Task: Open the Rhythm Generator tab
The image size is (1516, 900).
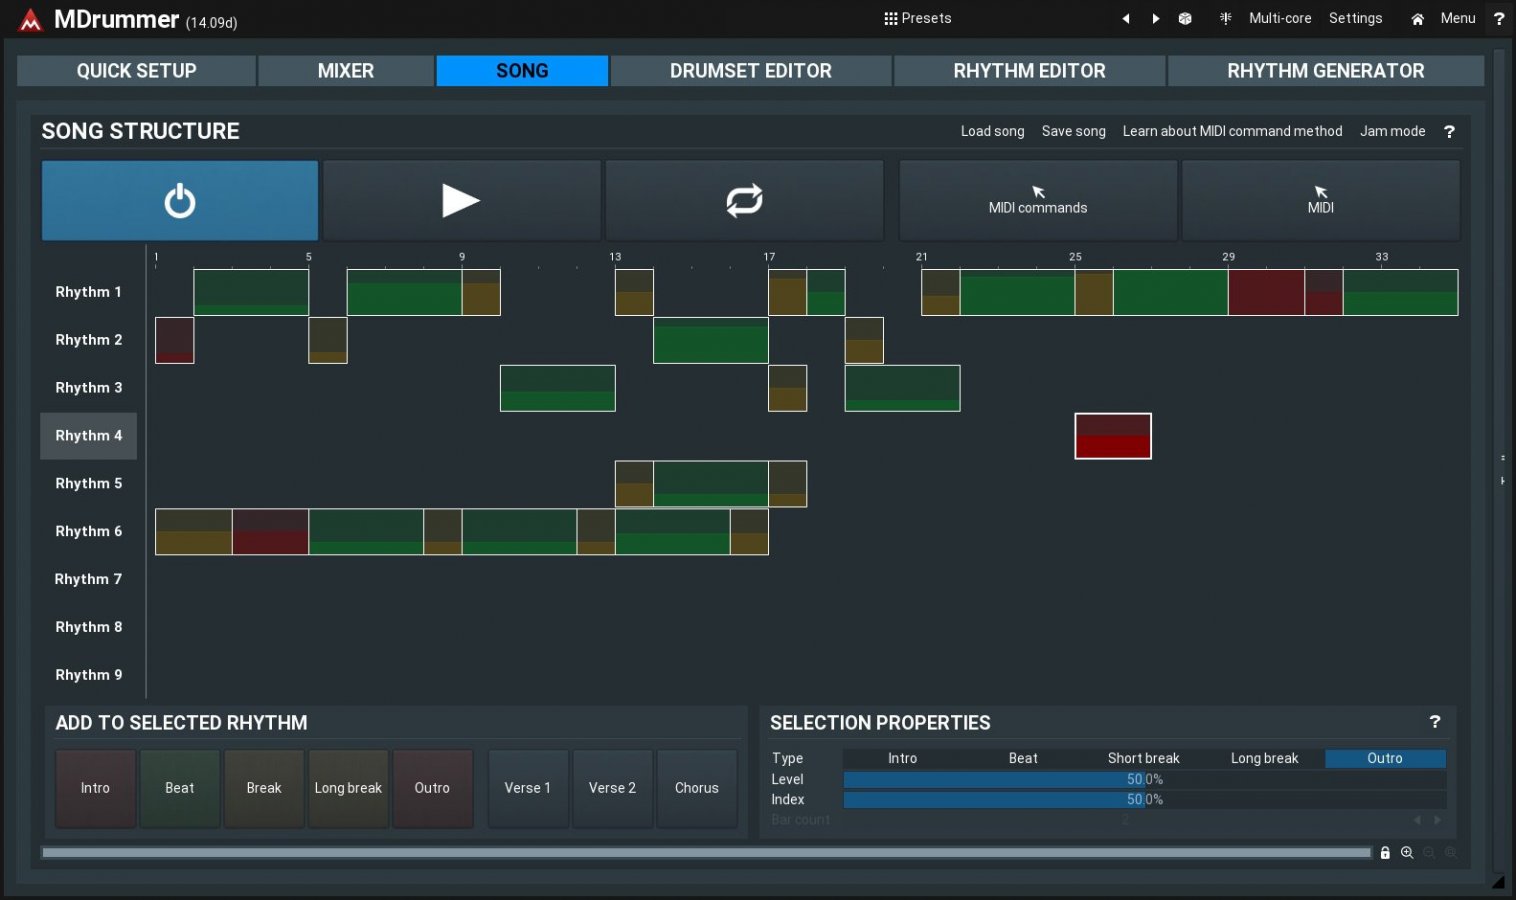Action: tap(1325, 71)
